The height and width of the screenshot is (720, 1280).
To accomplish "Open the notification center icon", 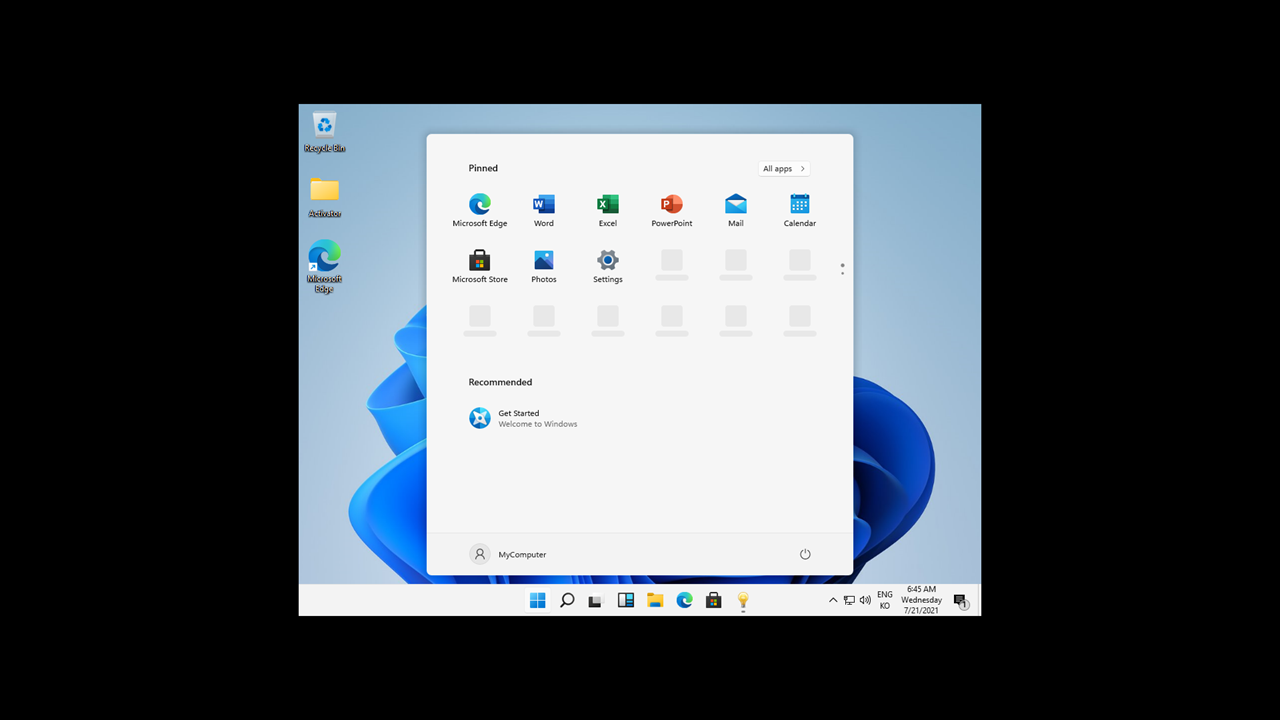I will point(961,601).
